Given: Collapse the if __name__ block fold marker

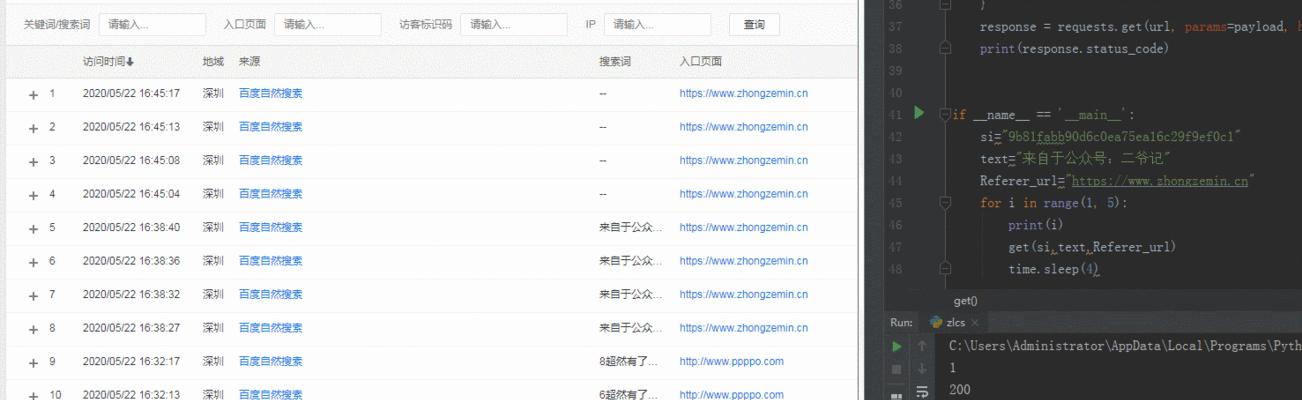Looking at the screenshot, I should (x=945, y=114).
